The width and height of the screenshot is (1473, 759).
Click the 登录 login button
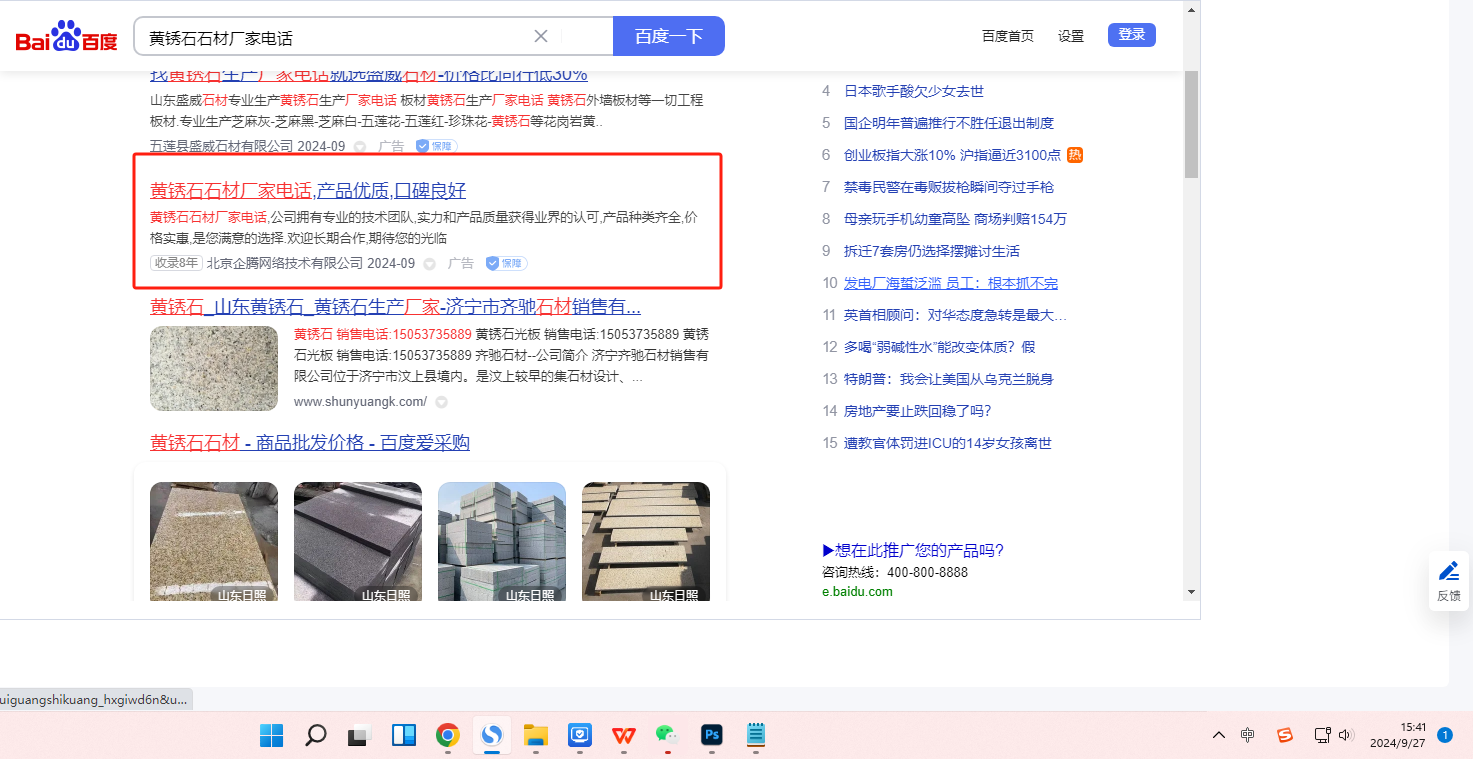click(x=1131, y=35)
